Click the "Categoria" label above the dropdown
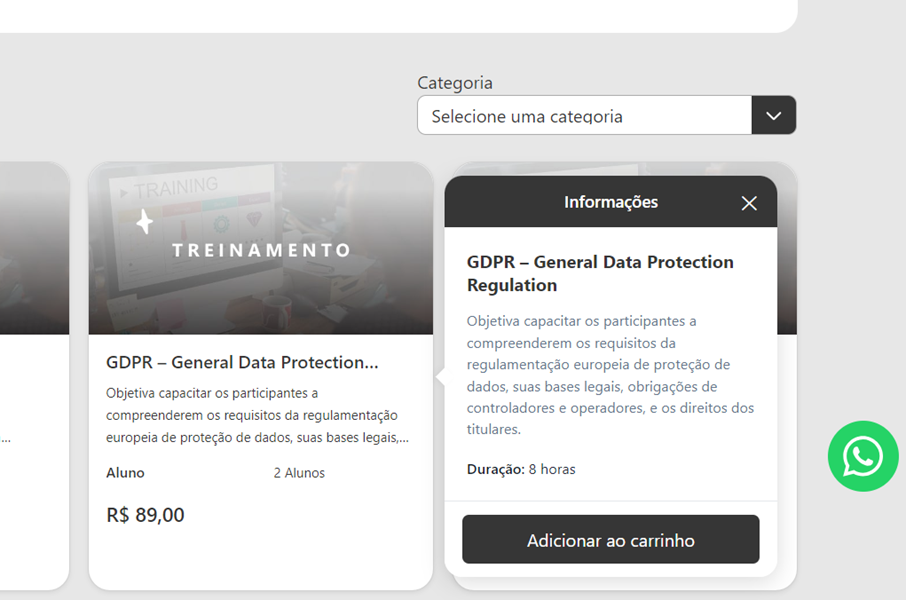 pos(454,83)
